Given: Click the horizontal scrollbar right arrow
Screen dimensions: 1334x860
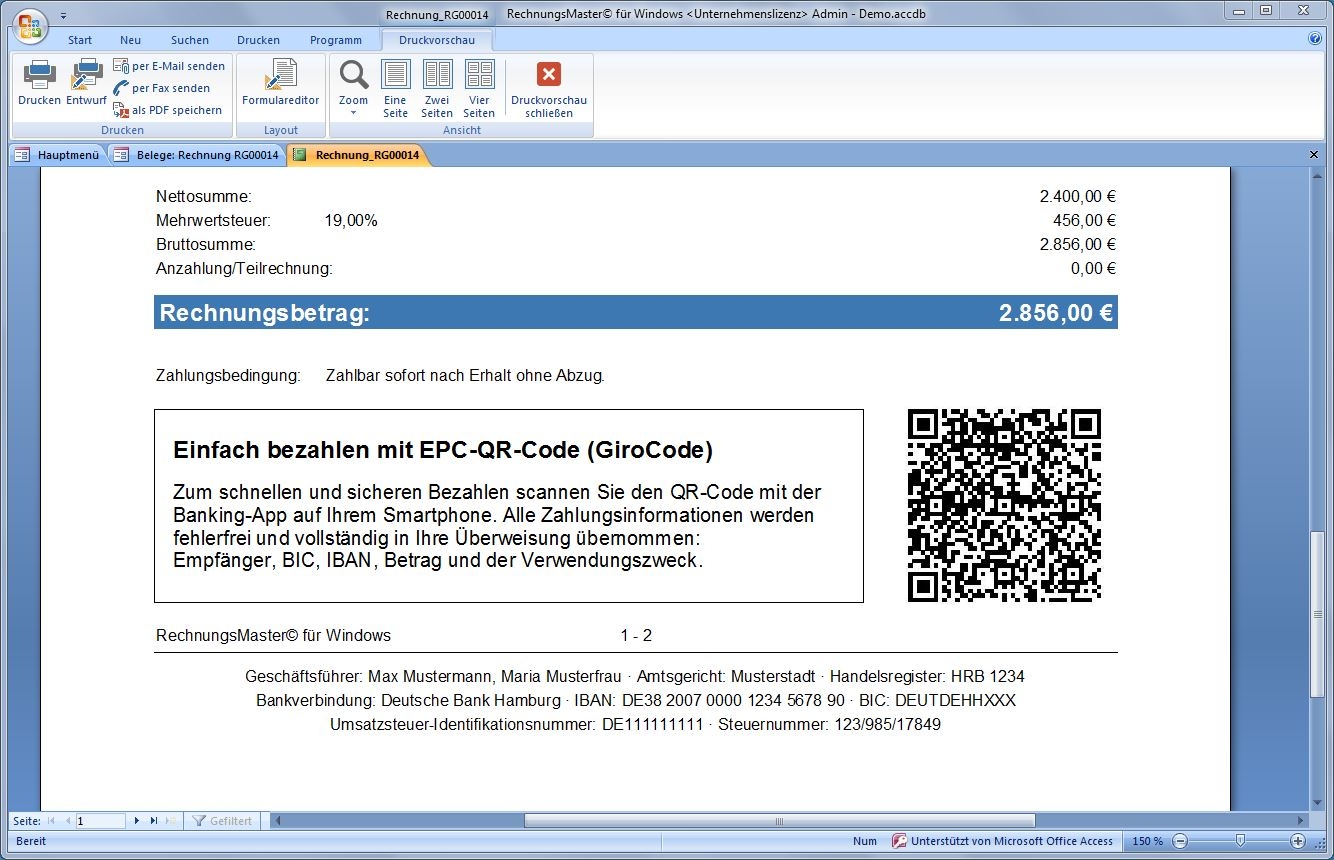Looking at the screenshot, I should pyautogui.click(x=1301, y=821).
